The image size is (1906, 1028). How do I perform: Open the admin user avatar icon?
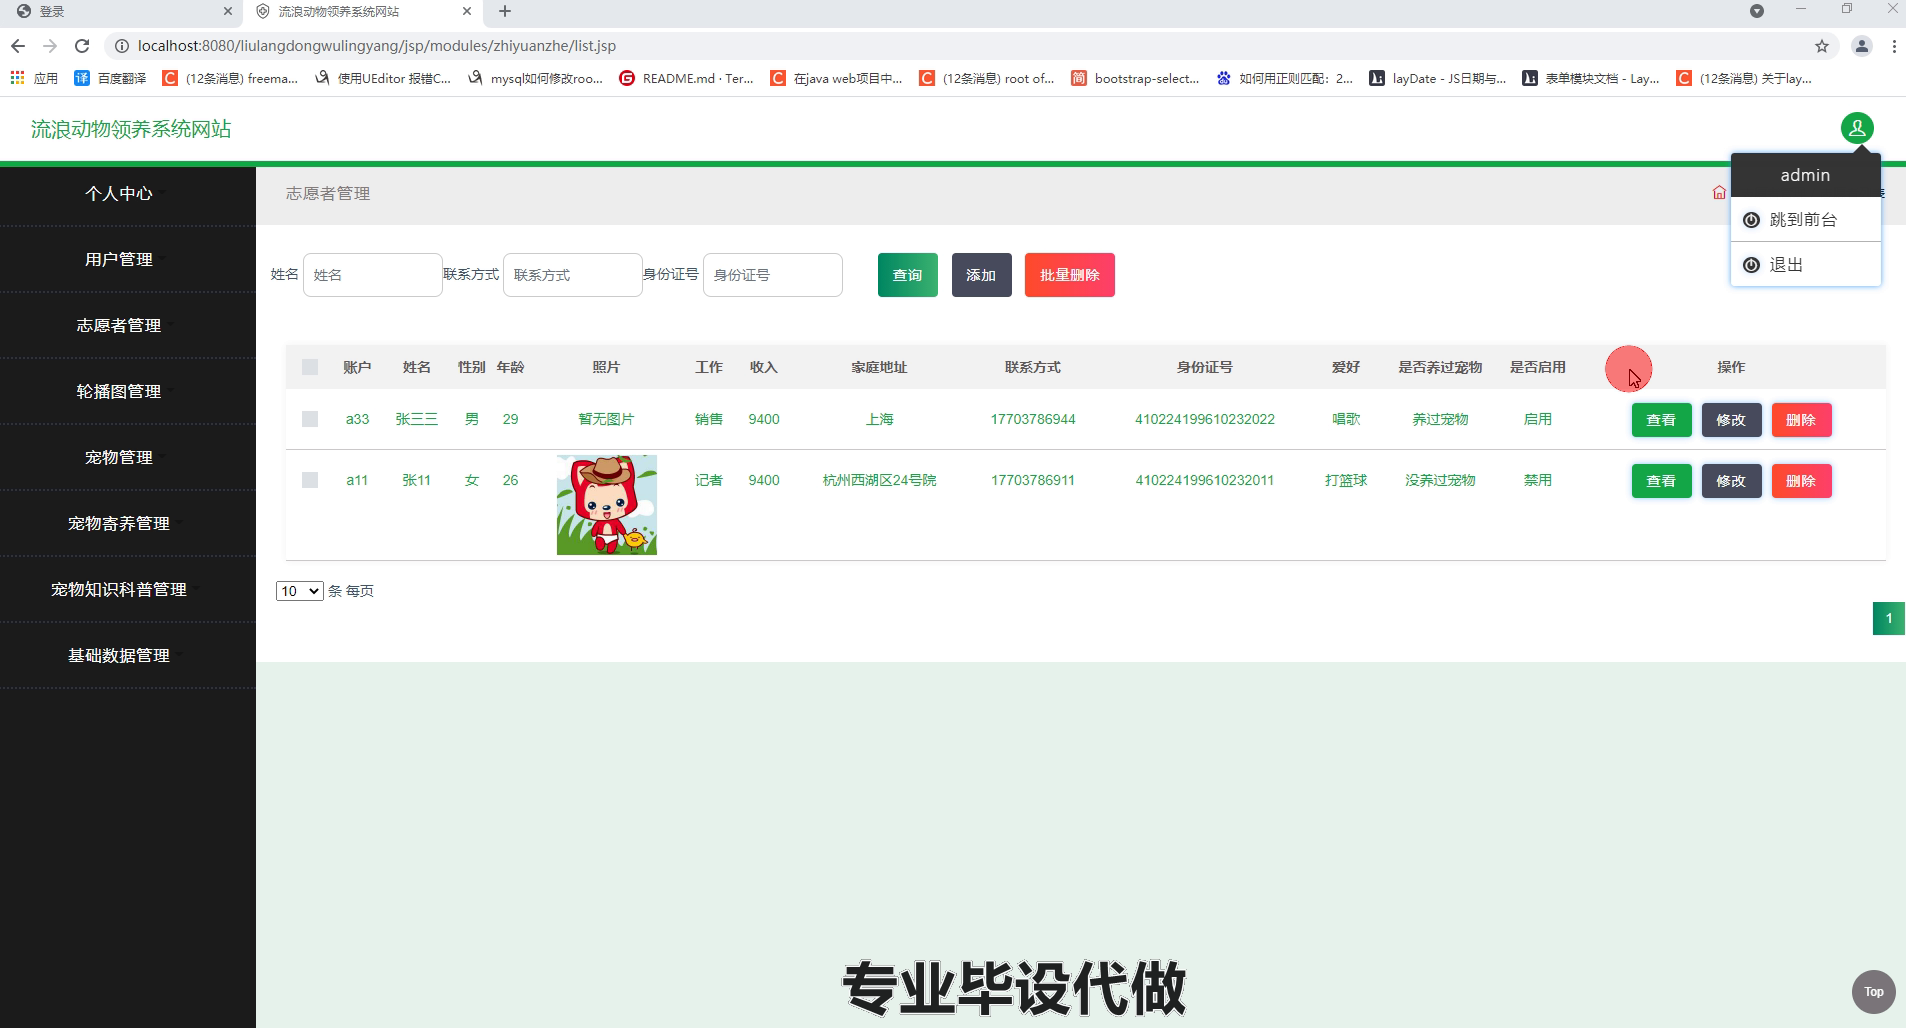click(x=1857, y=128)
